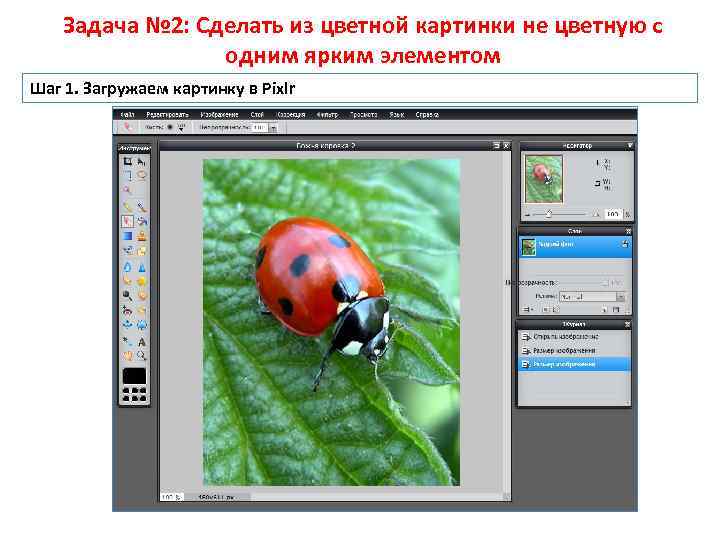
Task: Select the Paint Bucket tool
Action: tap(141, 221)
